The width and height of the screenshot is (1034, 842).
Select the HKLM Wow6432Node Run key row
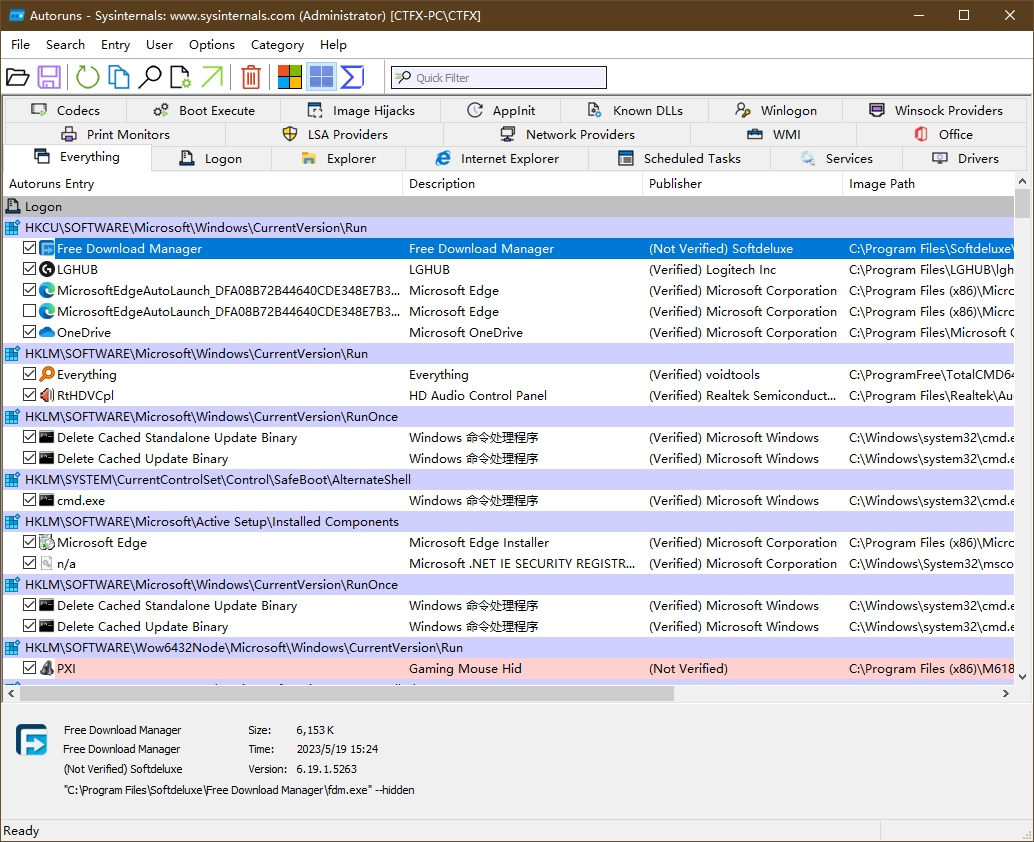[508, 647]
